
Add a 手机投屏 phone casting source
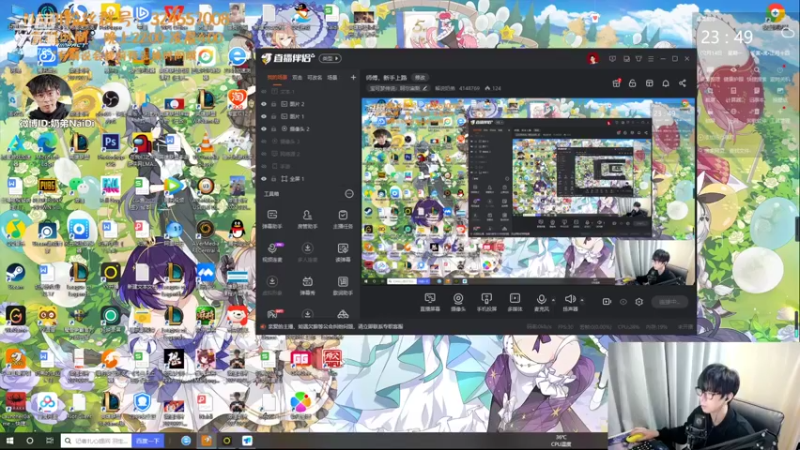tap(487, 302)
